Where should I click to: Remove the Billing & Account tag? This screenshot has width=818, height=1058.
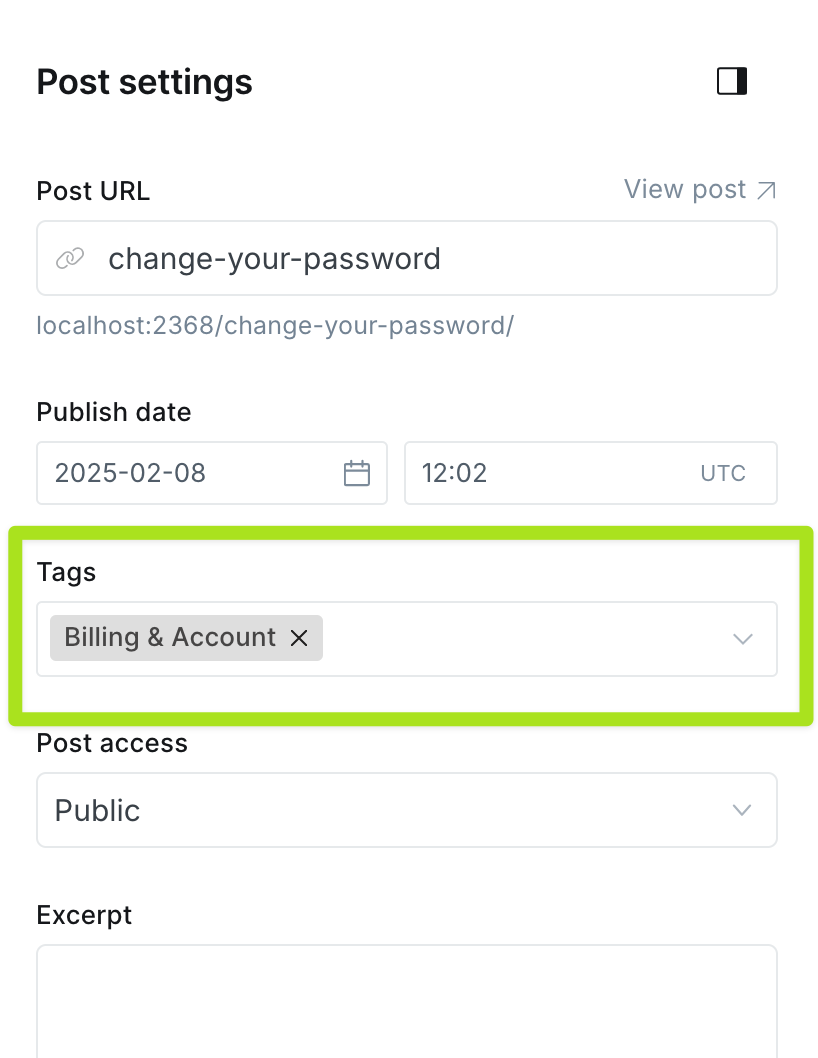tap(298, 638)
